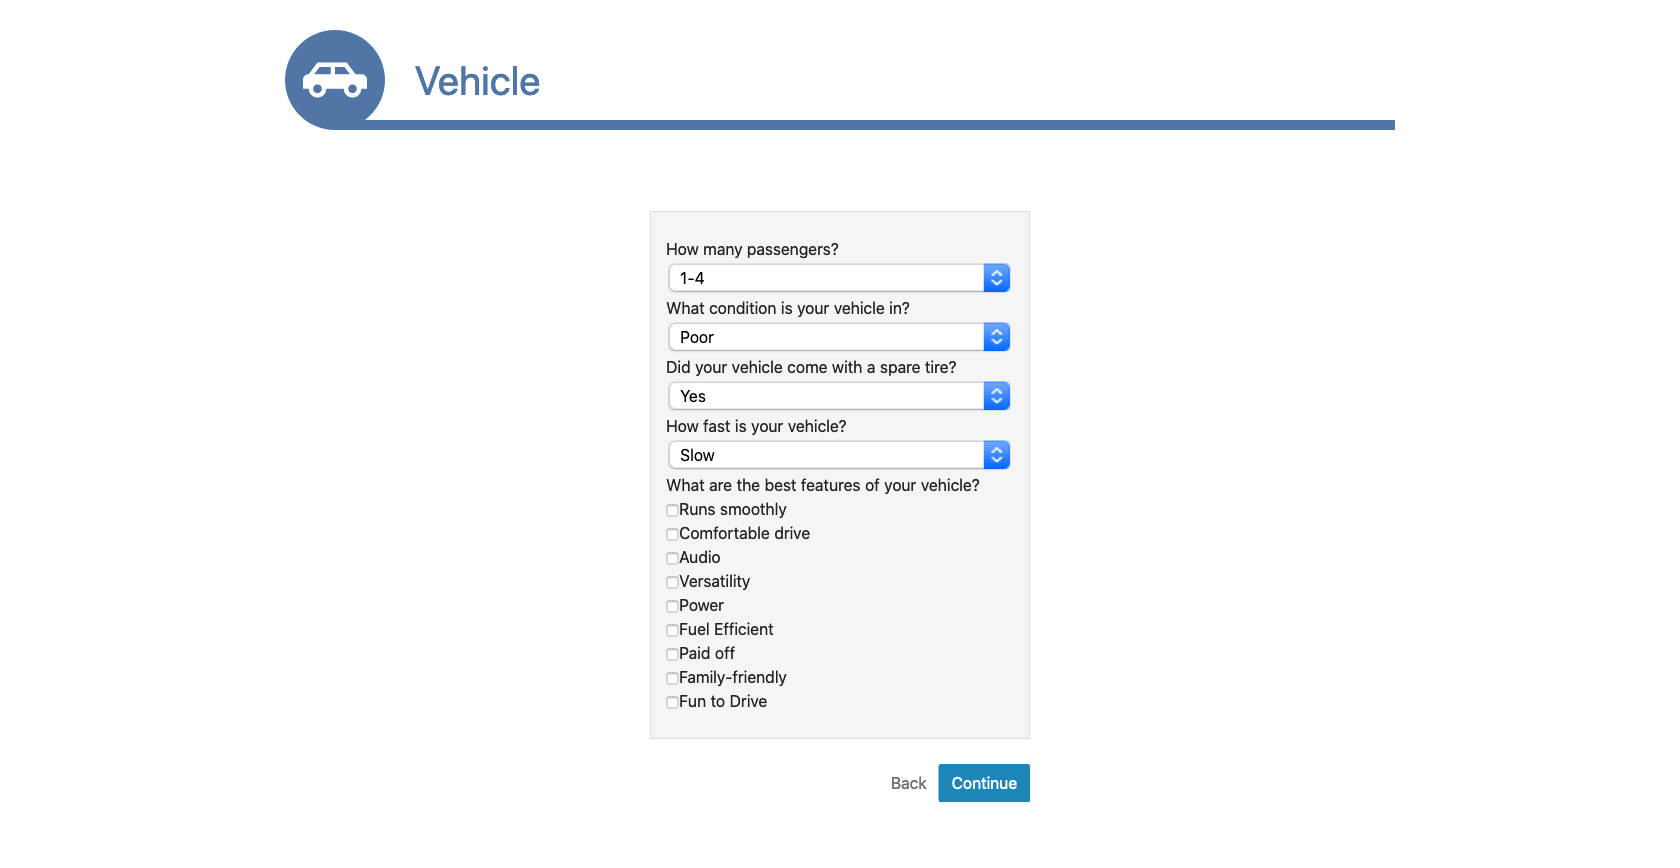Tick the Audio checkbox
The image size is (1680, 868).
(x=672, y=558)
